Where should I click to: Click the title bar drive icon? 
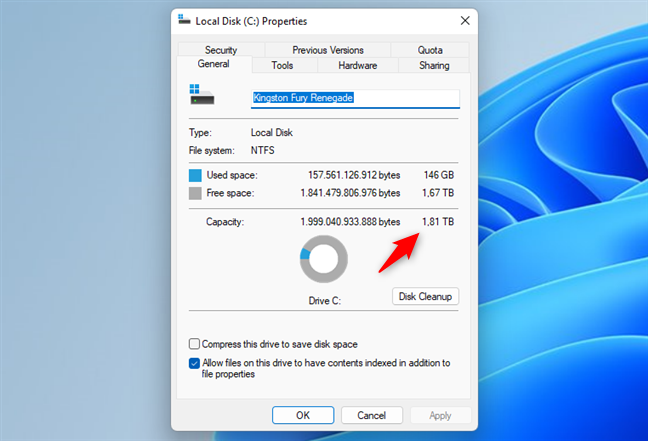(184, 19)
